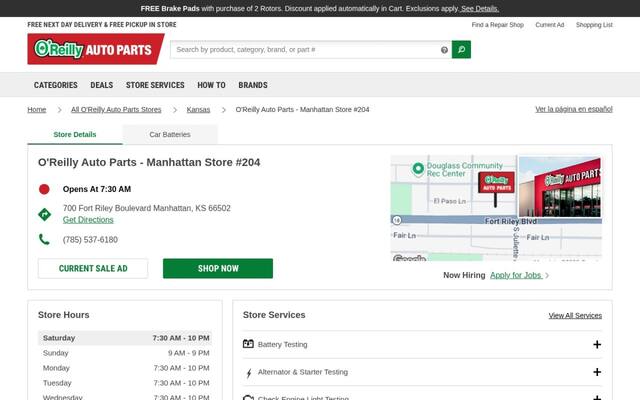Click the store address text
640x400 pixels.
pos(147,208)
